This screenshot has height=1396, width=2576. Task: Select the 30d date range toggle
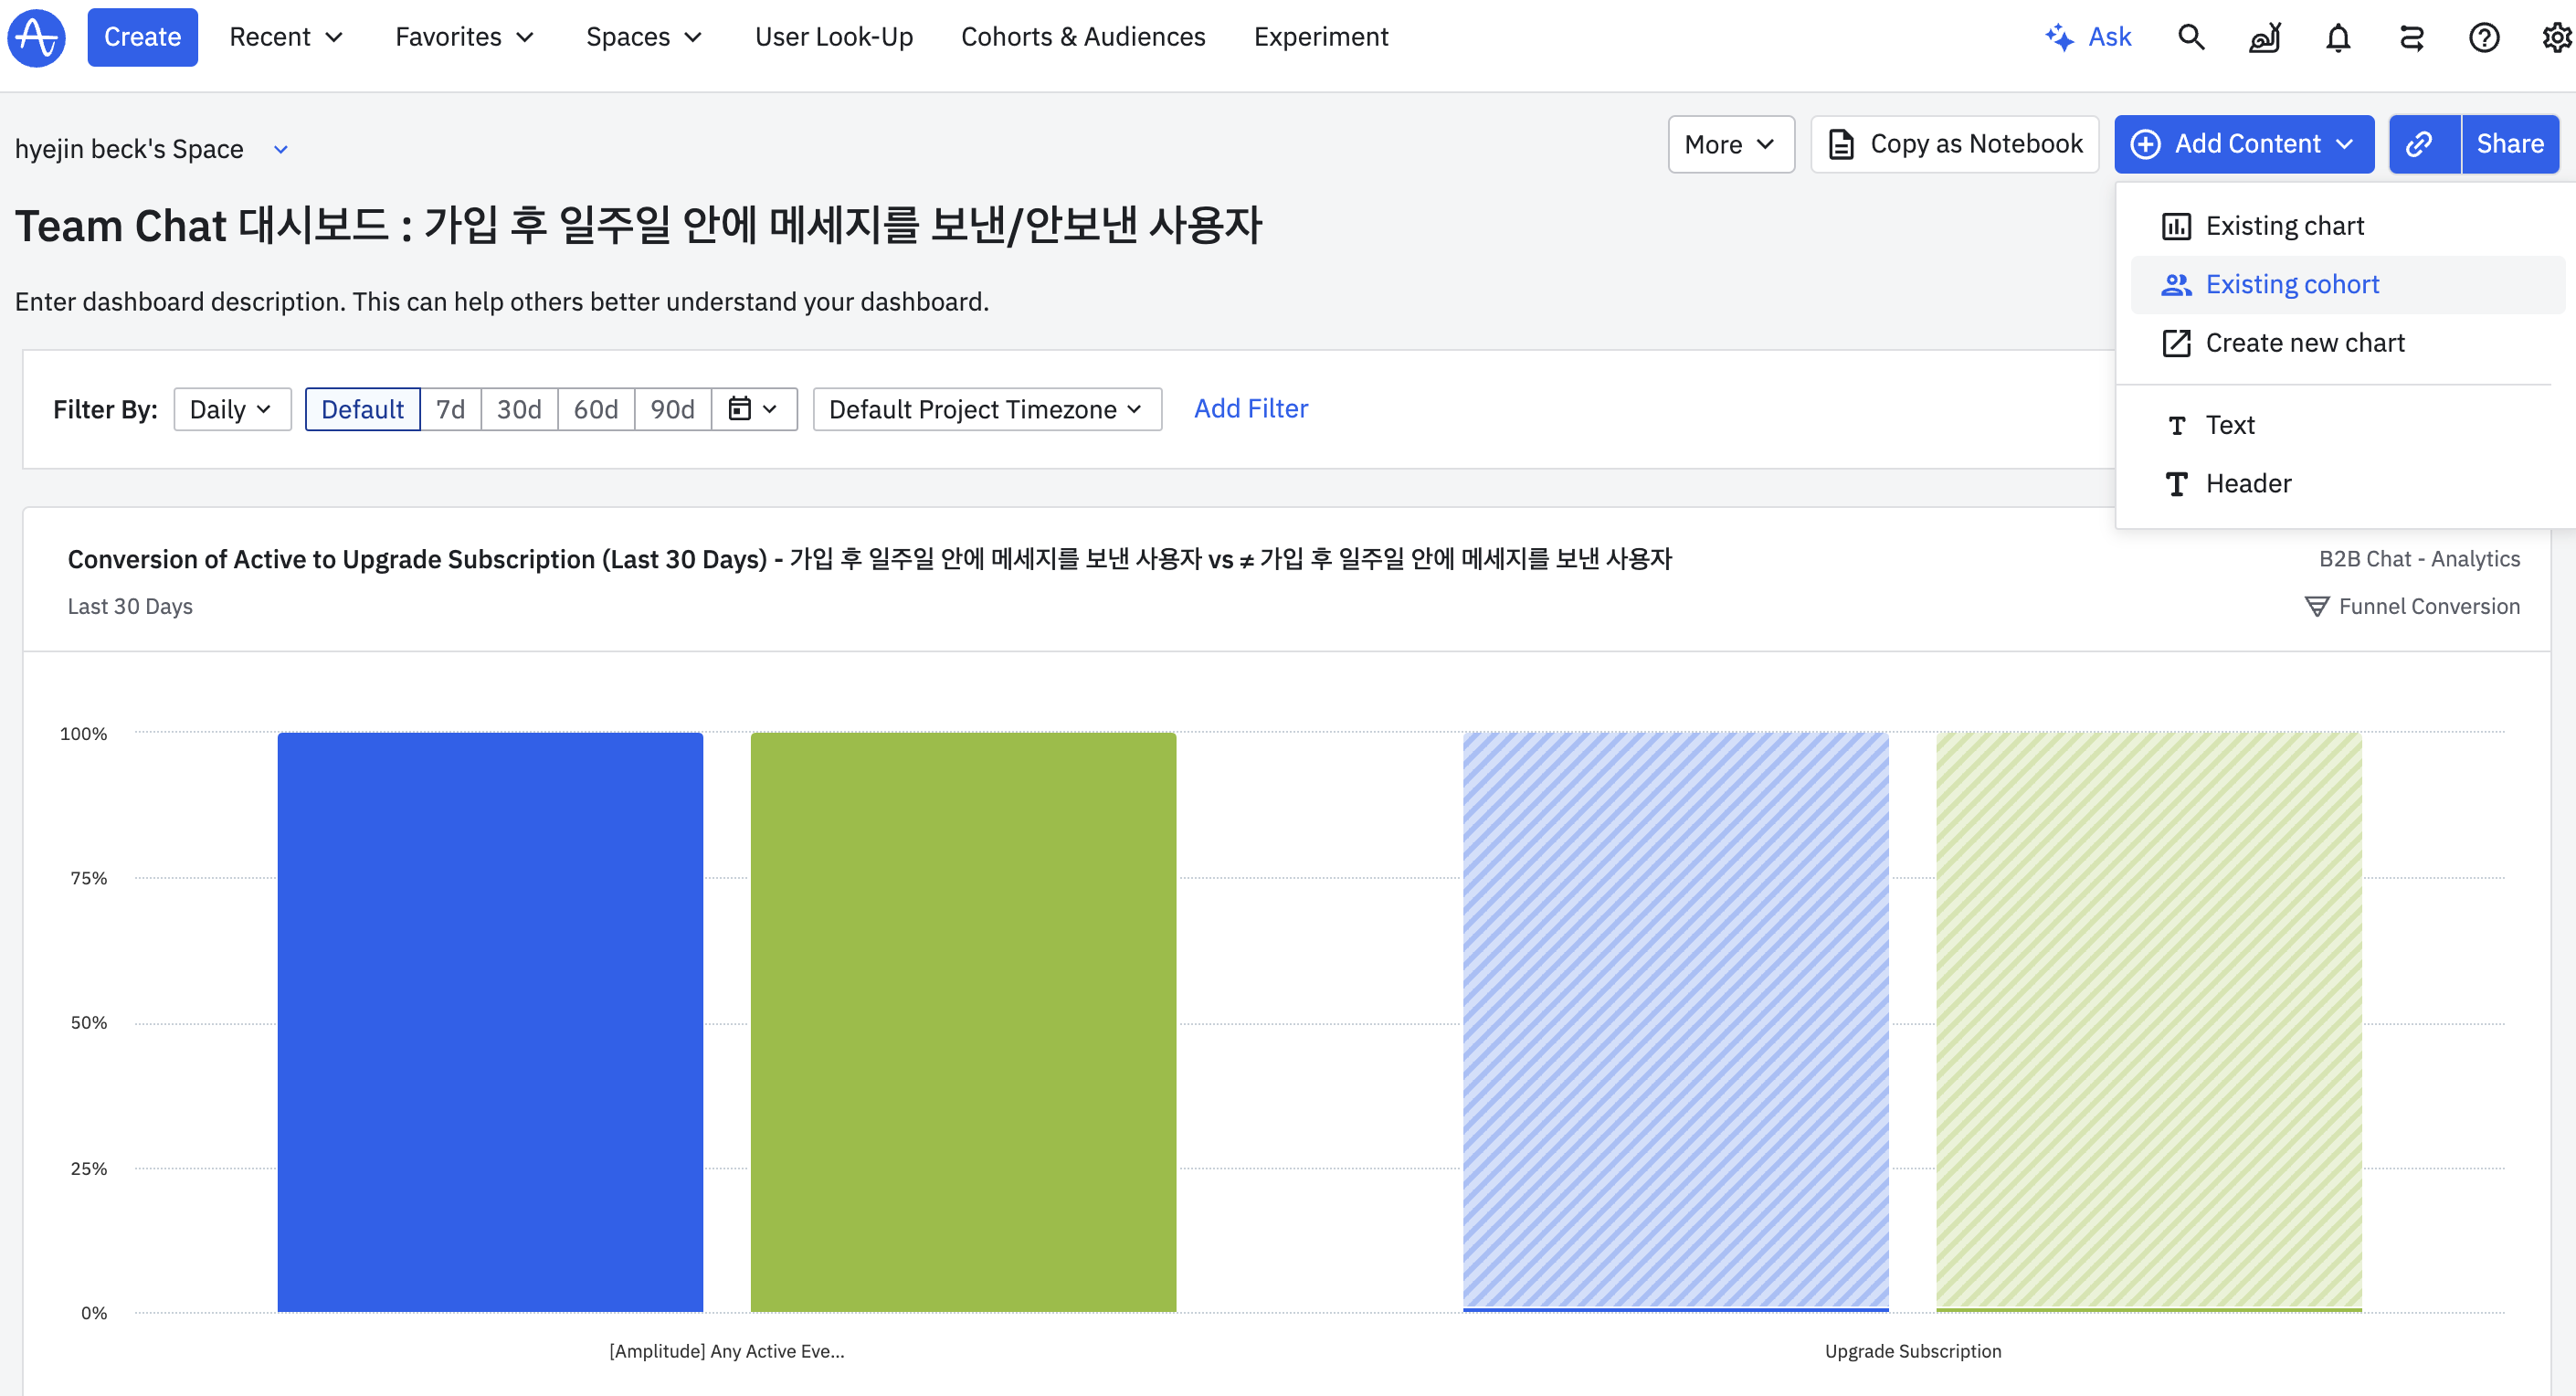coord(519,409)
